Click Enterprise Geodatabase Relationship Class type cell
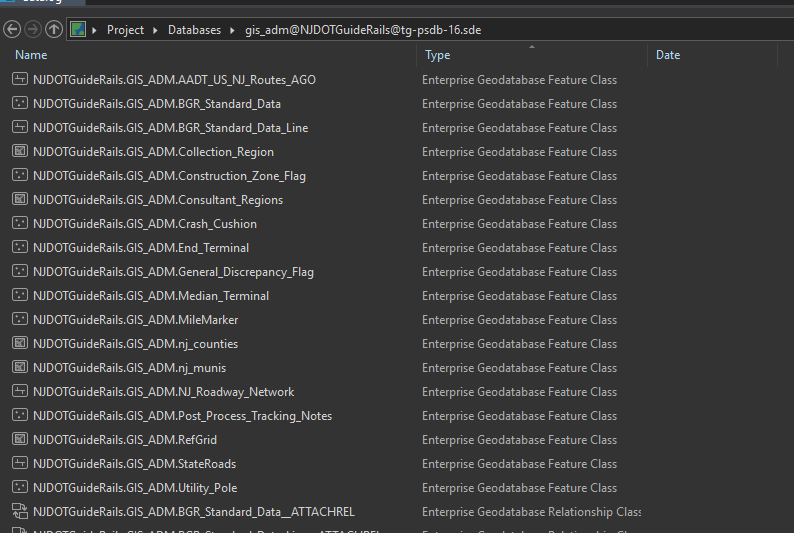Image resolution: width=794 pixels, height=533 pixels. 531,512
